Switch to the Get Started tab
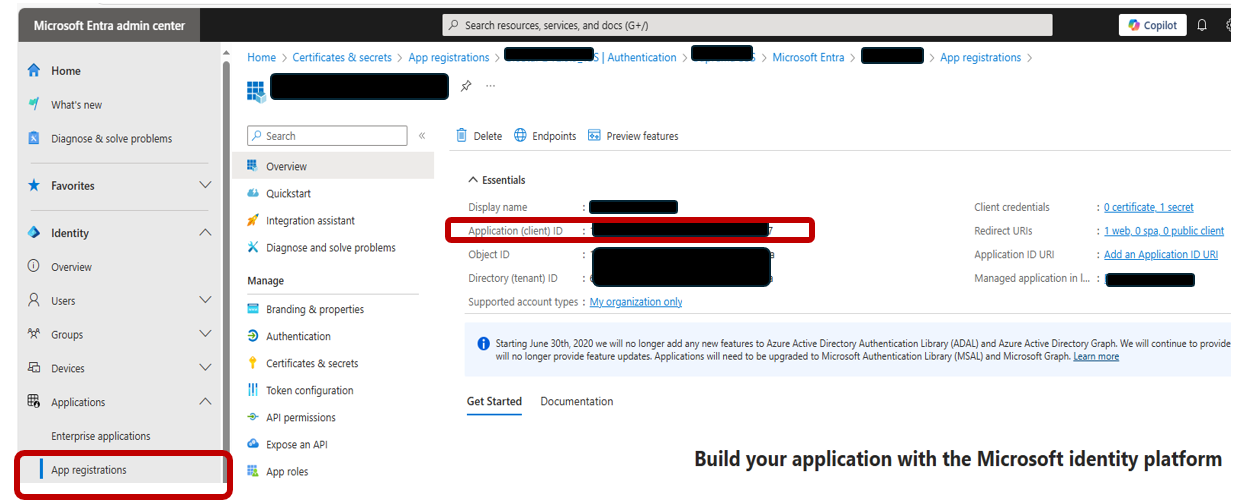The width and height of the screenshot is (1236, 502). [x=494, y=402]
